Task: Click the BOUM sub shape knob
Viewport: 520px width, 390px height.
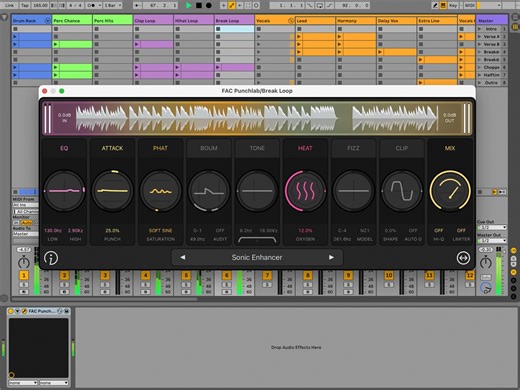Action: [209, 191]
